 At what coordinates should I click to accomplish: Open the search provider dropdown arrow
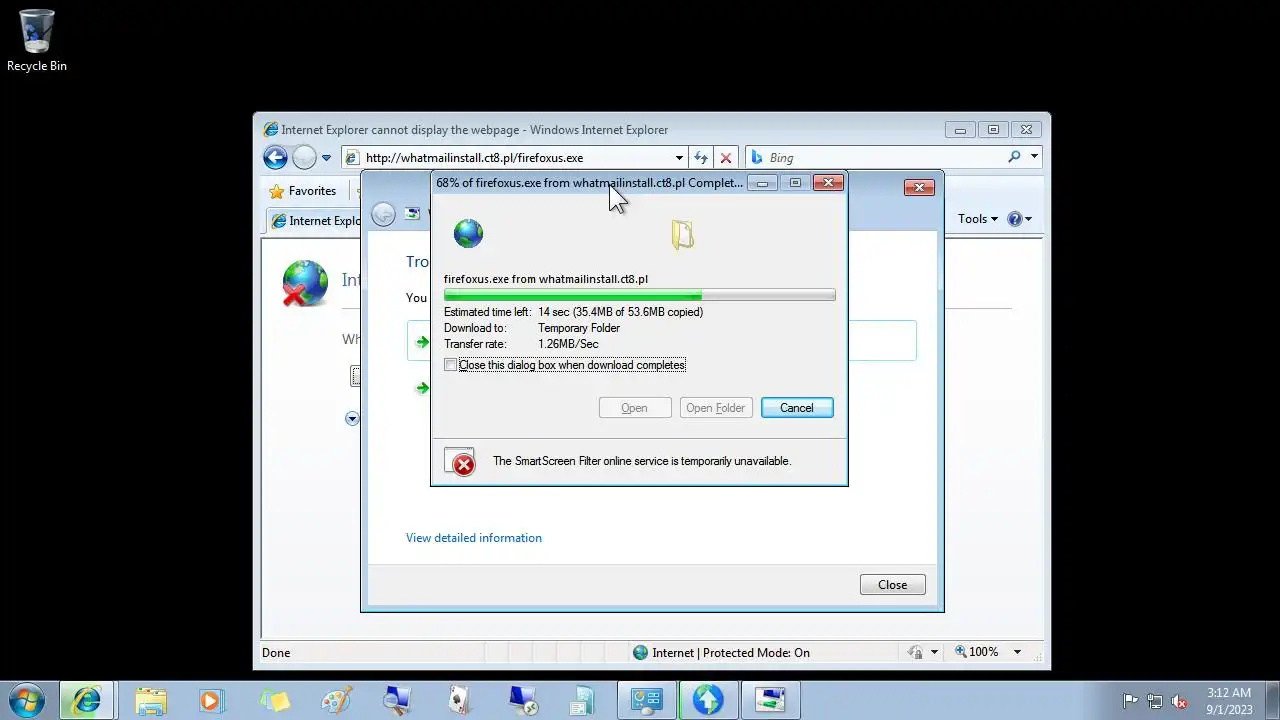[1034, 157]
